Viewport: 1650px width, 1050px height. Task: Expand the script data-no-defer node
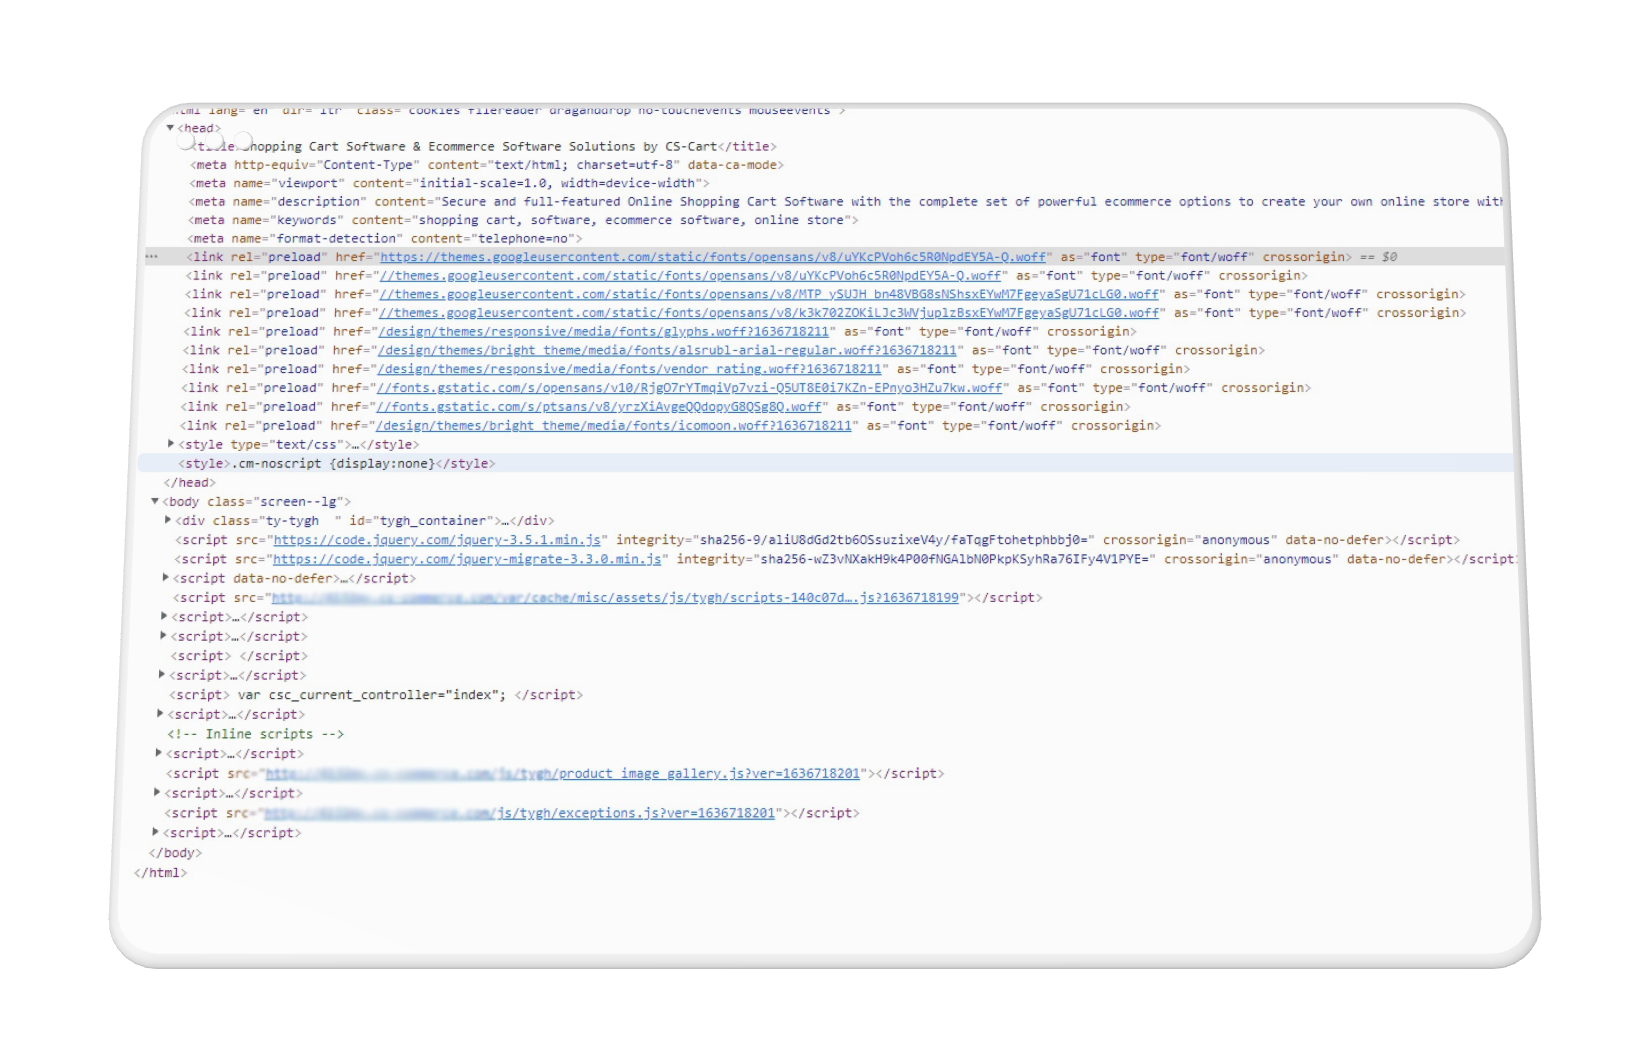[x=166, y=578]
